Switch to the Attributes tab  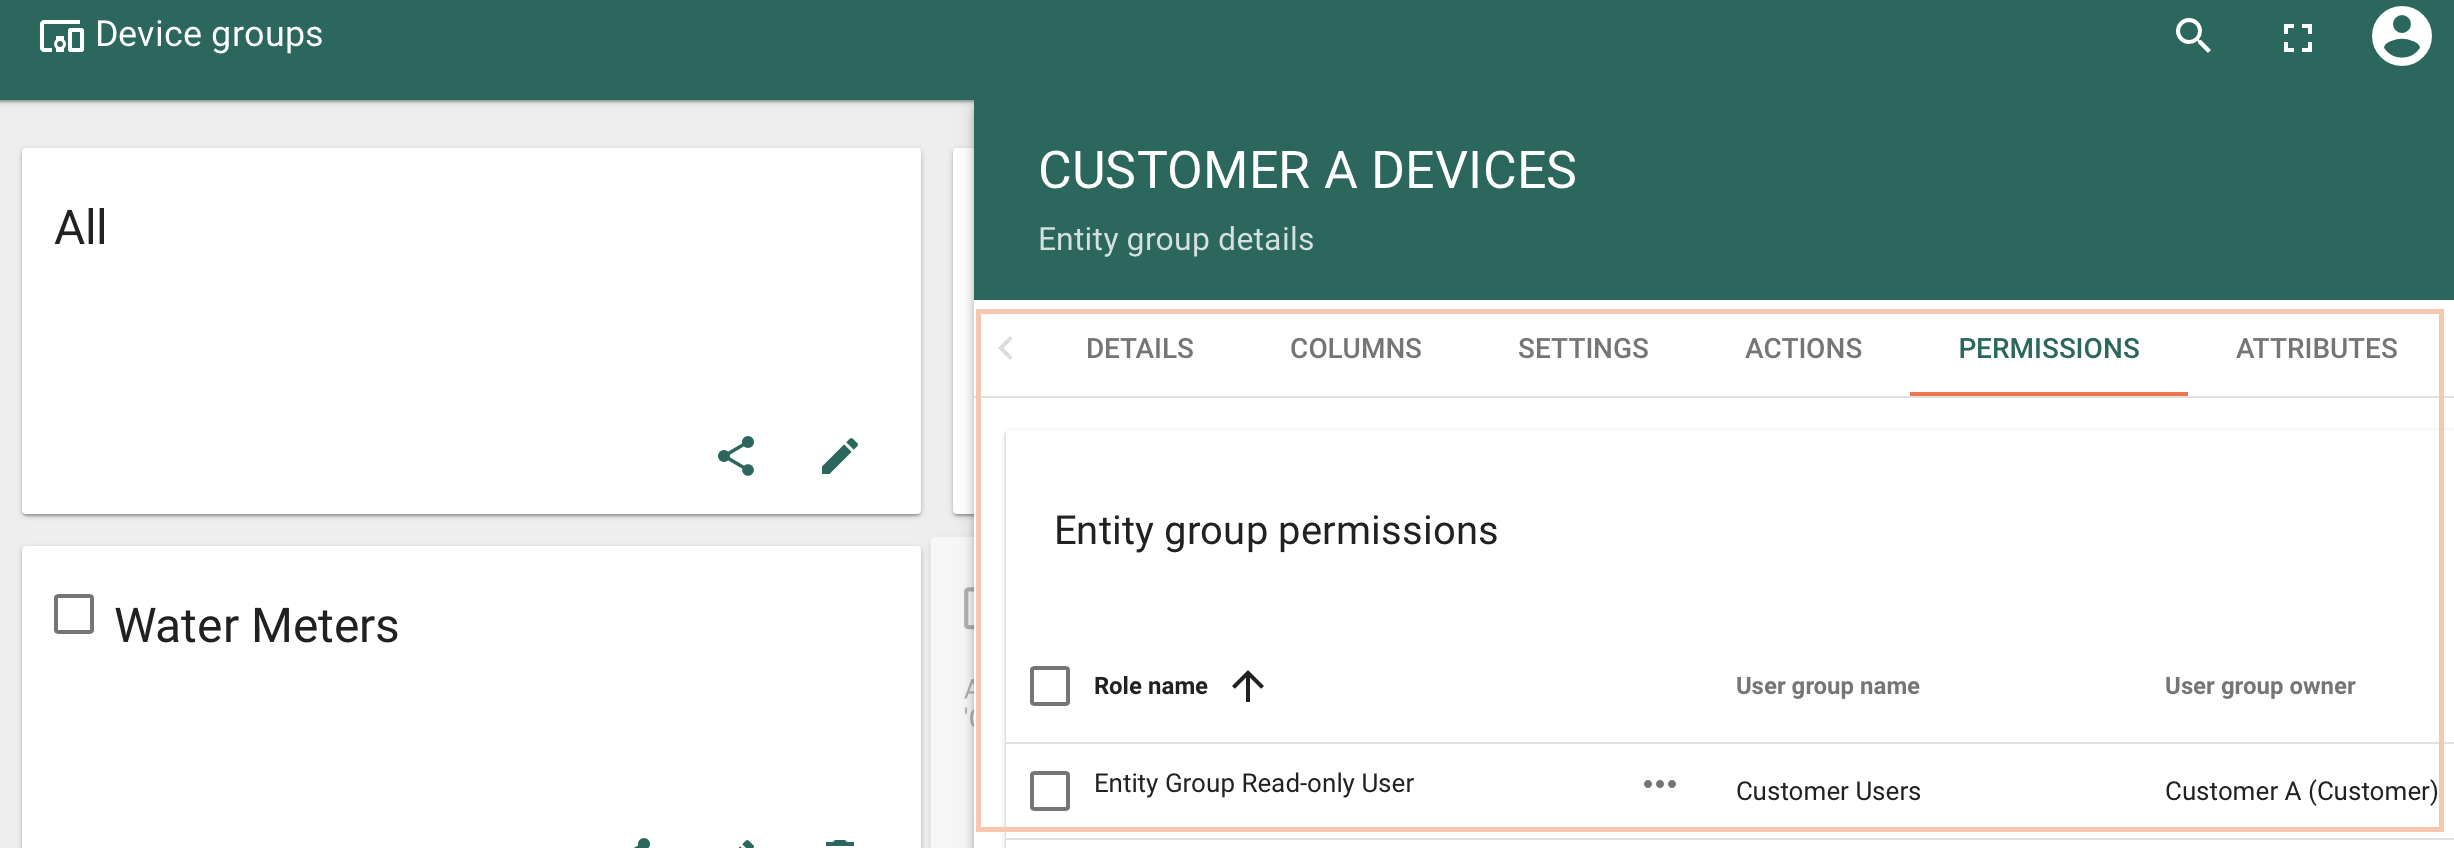pos(2317,348)
